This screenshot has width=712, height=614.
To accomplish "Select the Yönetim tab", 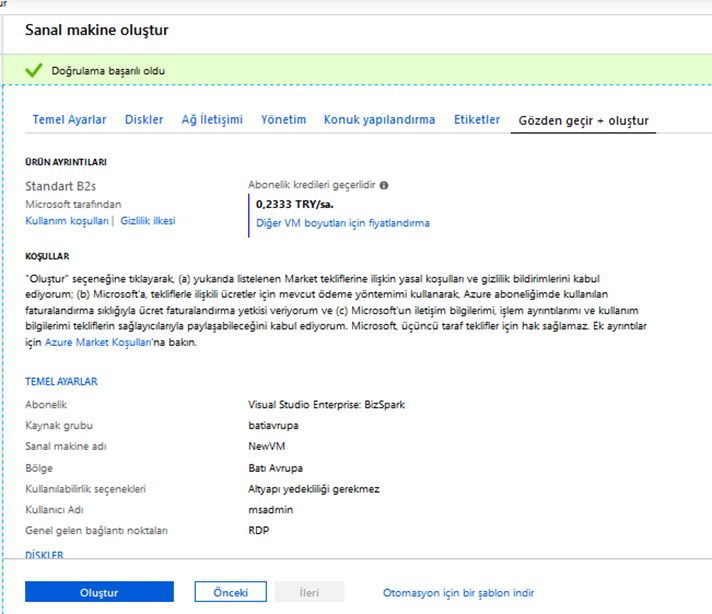I will pos(283,120).
